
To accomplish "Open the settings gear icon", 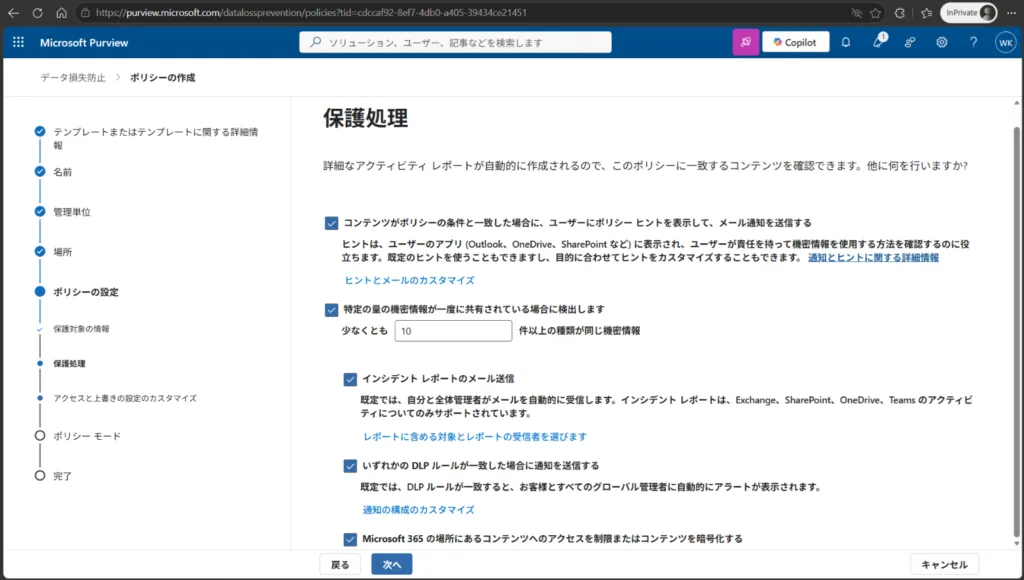I will (941, 42).
